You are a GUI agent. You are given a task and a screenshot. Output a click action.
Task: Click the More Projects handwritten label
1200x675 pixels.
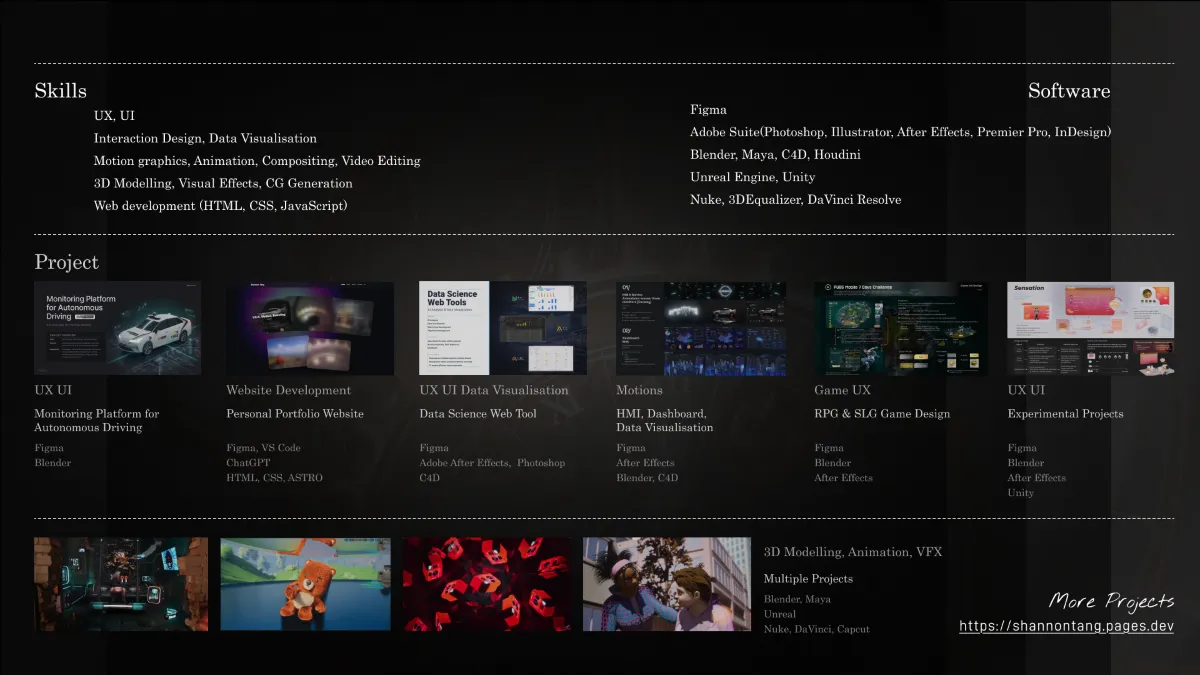coord(1111,601)
